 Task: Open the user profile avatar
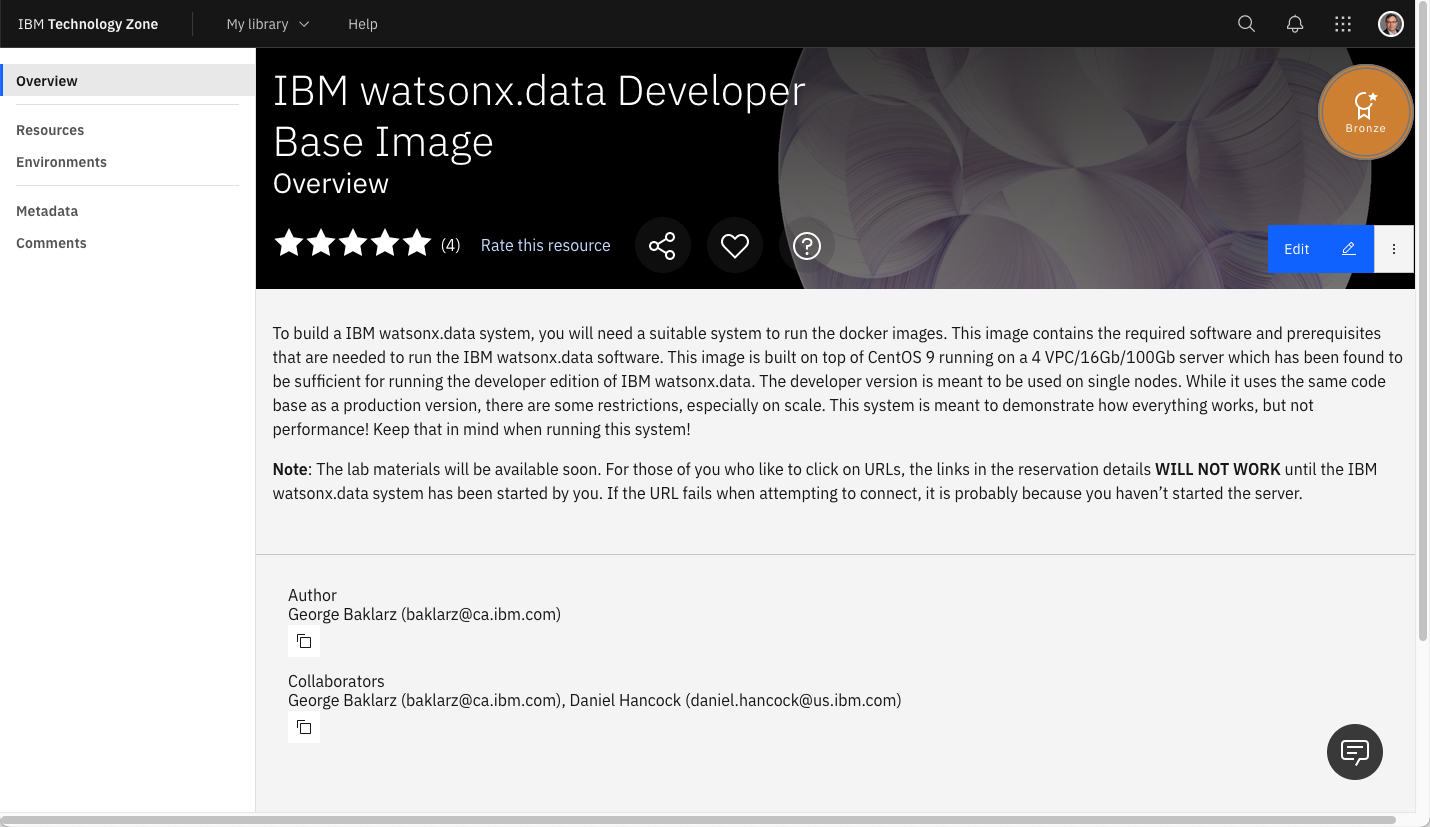point(1391,24)
